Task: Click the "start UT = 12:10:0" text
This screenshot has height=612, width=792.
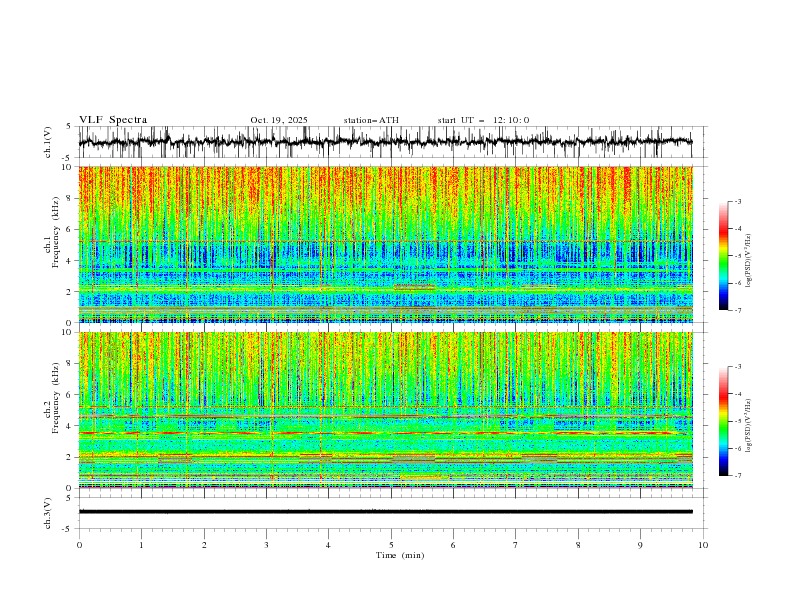Action: coord(483,120)
